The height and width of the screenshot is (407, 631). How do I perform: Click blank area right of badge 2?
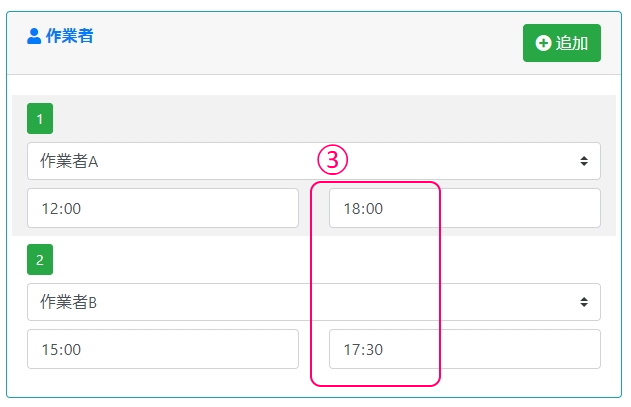click(x=300, y=261)
